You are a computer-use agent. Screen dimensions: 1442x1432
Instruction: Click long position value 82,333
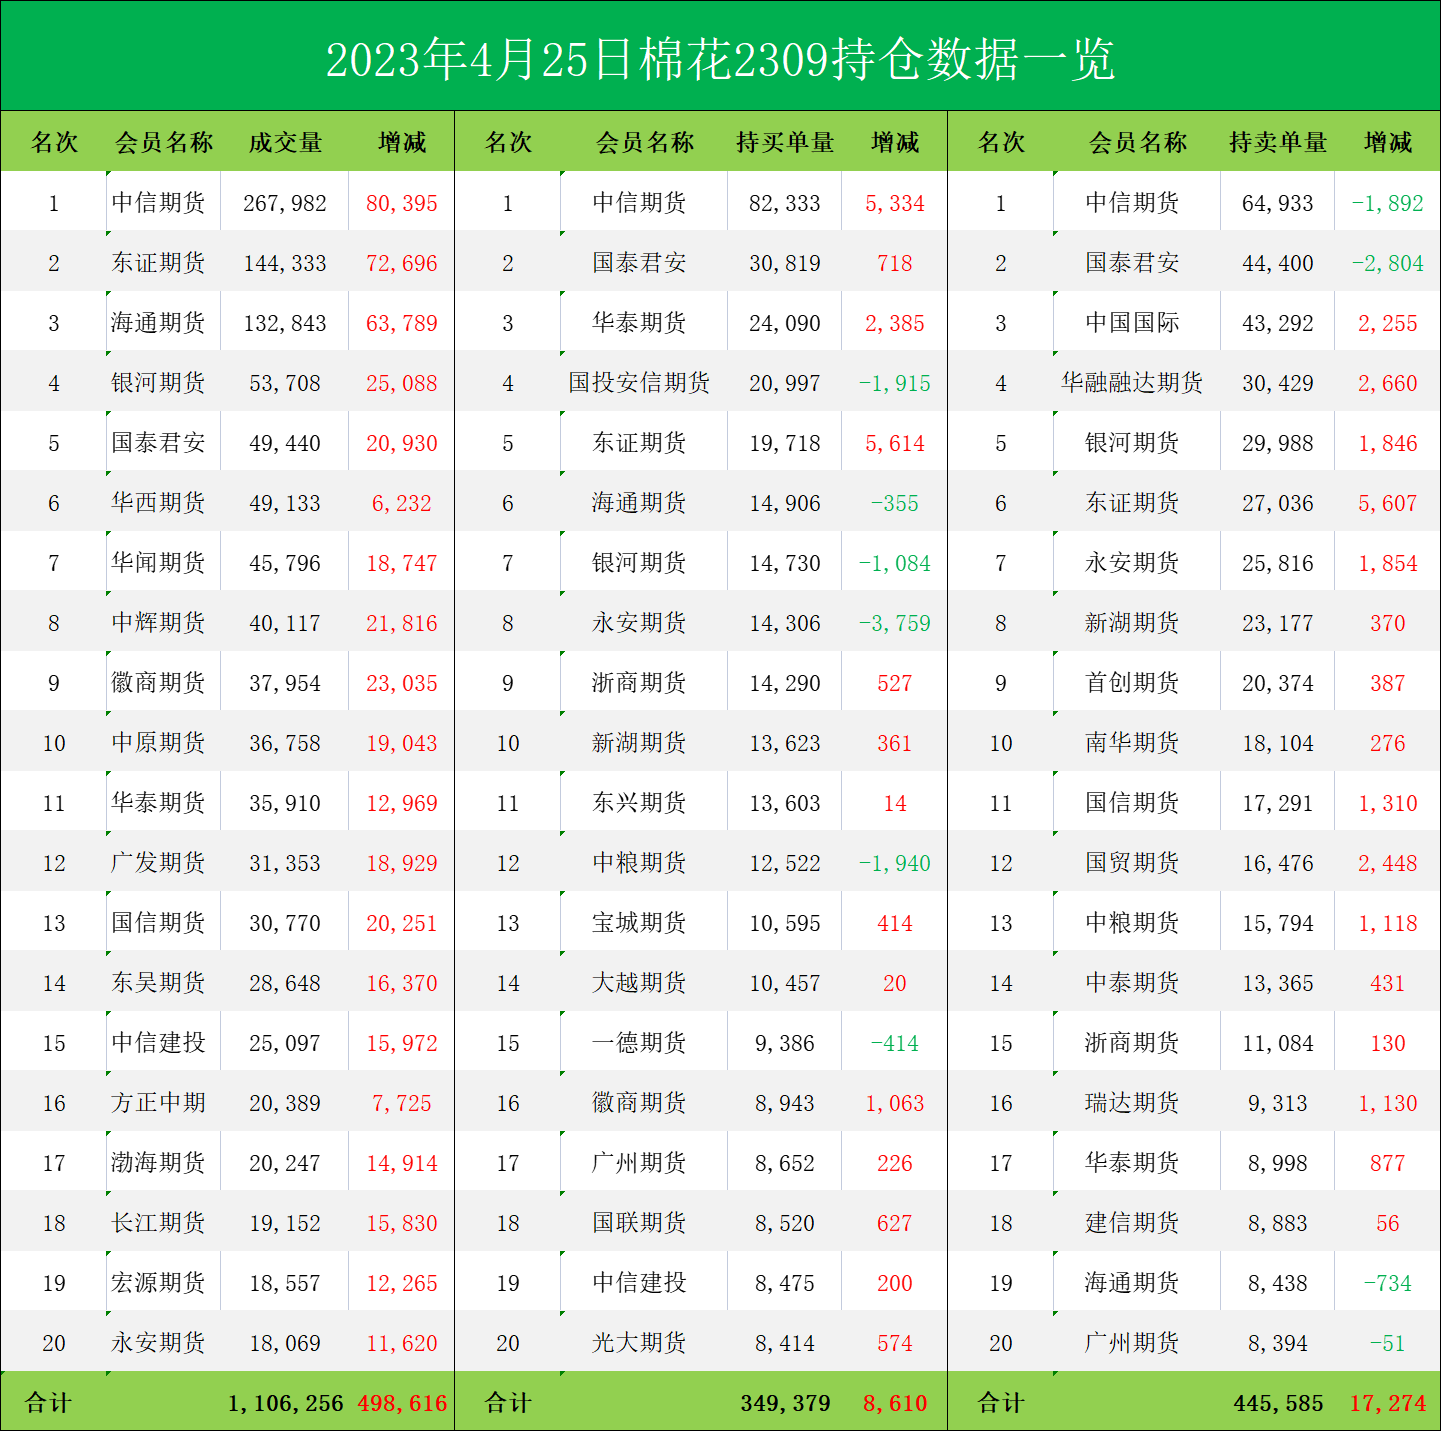coord(785,203)
